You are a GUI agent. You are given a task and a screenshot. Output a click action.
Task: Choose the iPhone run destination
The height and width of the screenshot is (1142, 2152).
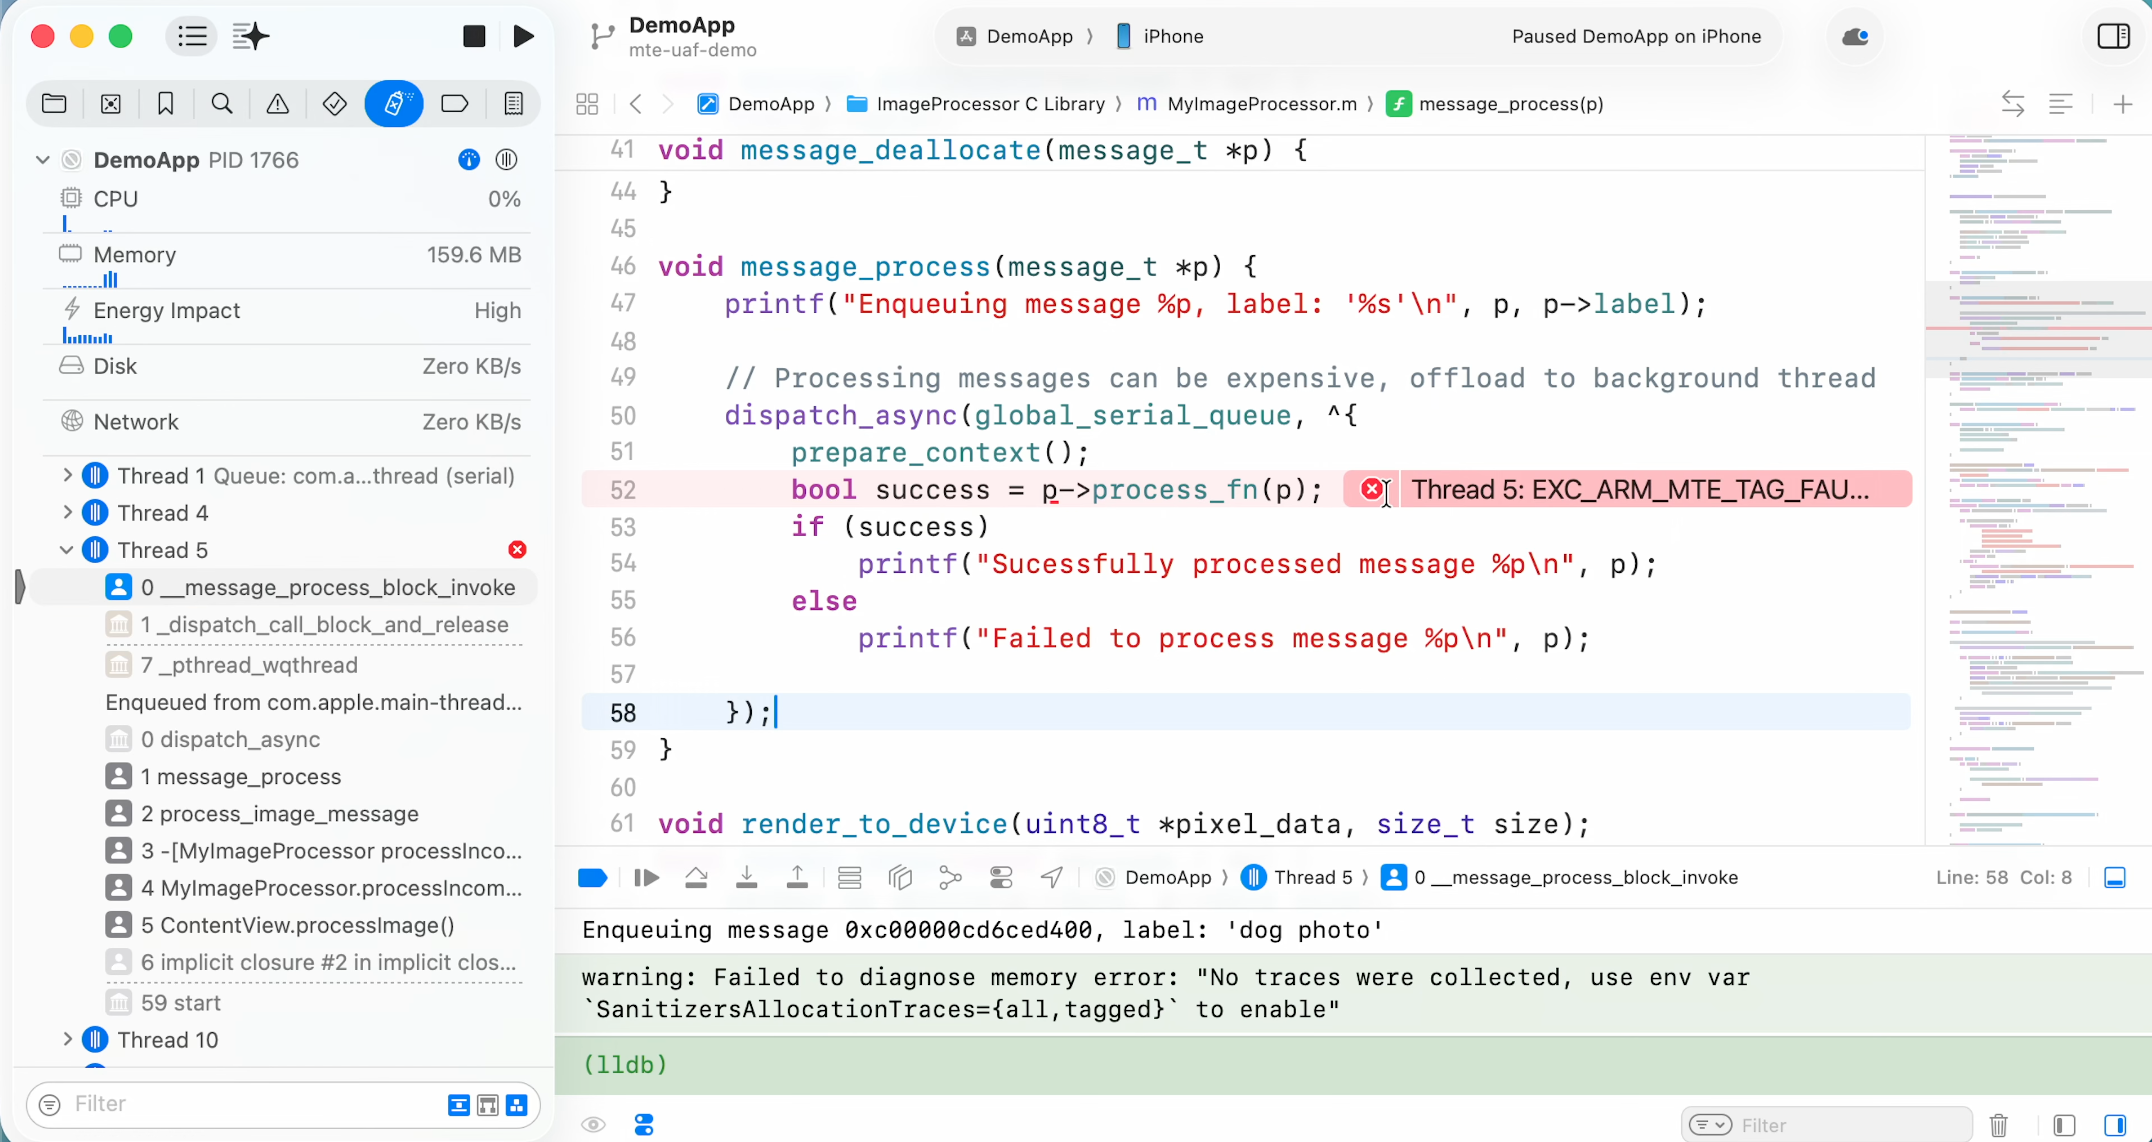point(1159,37)
